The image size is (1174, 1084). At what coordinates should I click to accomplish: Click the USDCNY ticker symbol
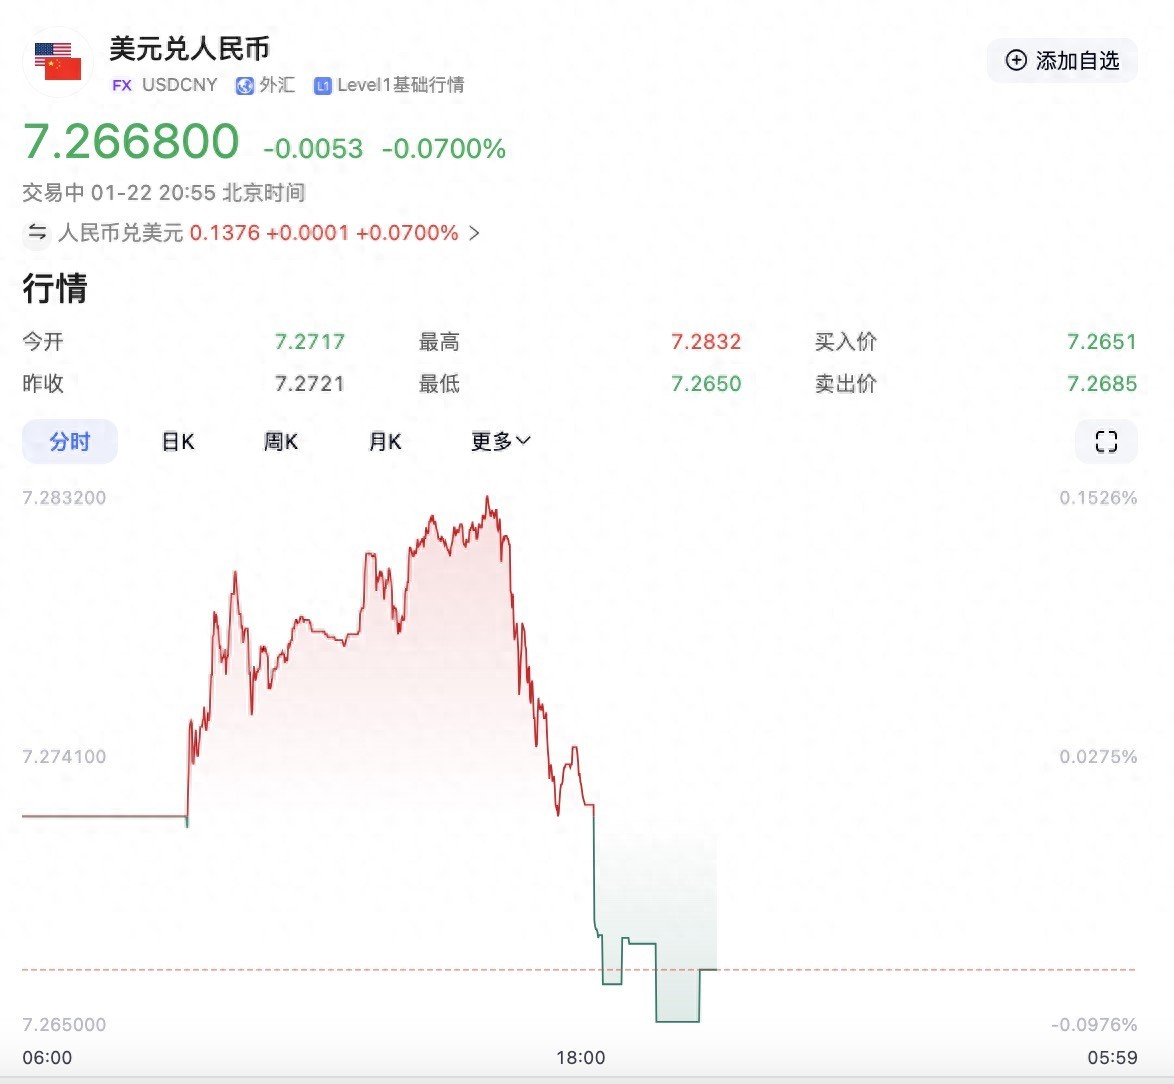[179, 86]
